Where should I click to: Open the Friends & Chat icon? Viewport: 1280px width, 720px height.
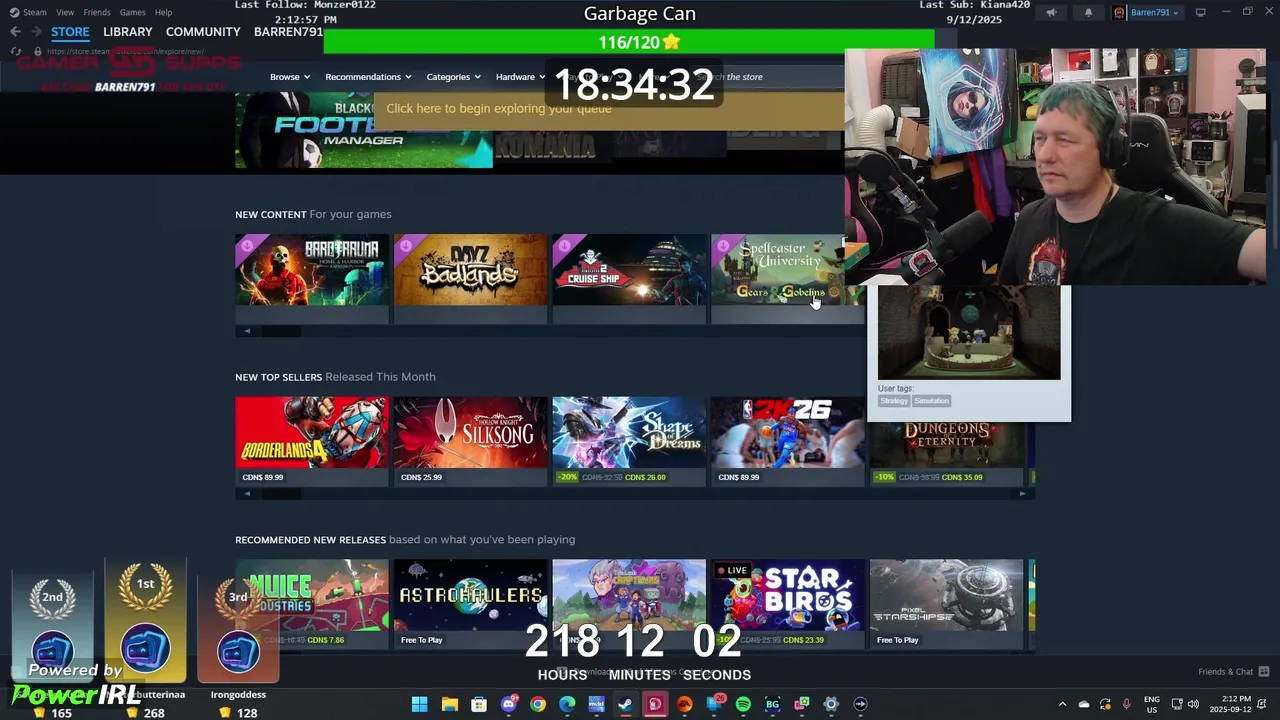[1264, 671]
